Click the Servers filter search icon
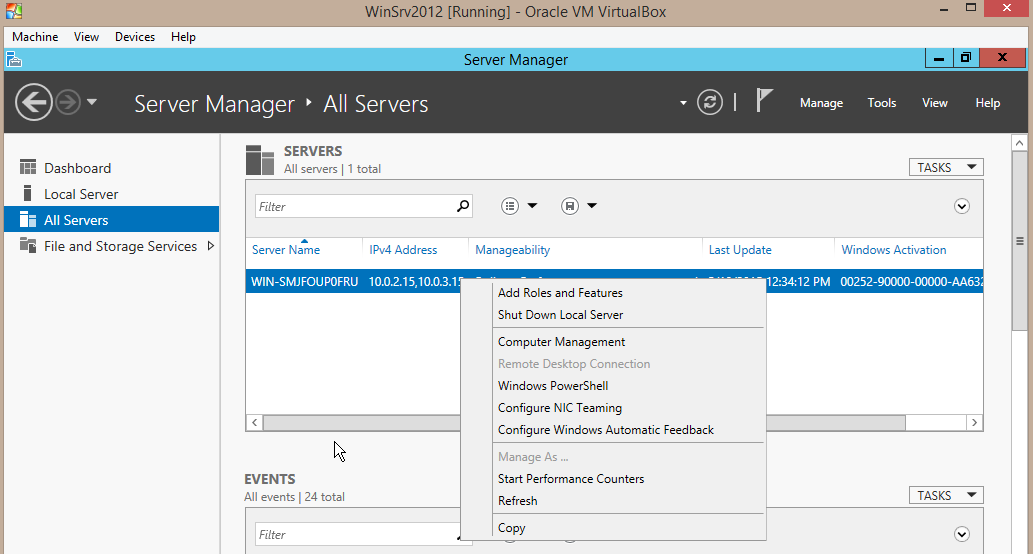Image resolution: width=1033 pixels, height=554 pixels. coord(463,206)
